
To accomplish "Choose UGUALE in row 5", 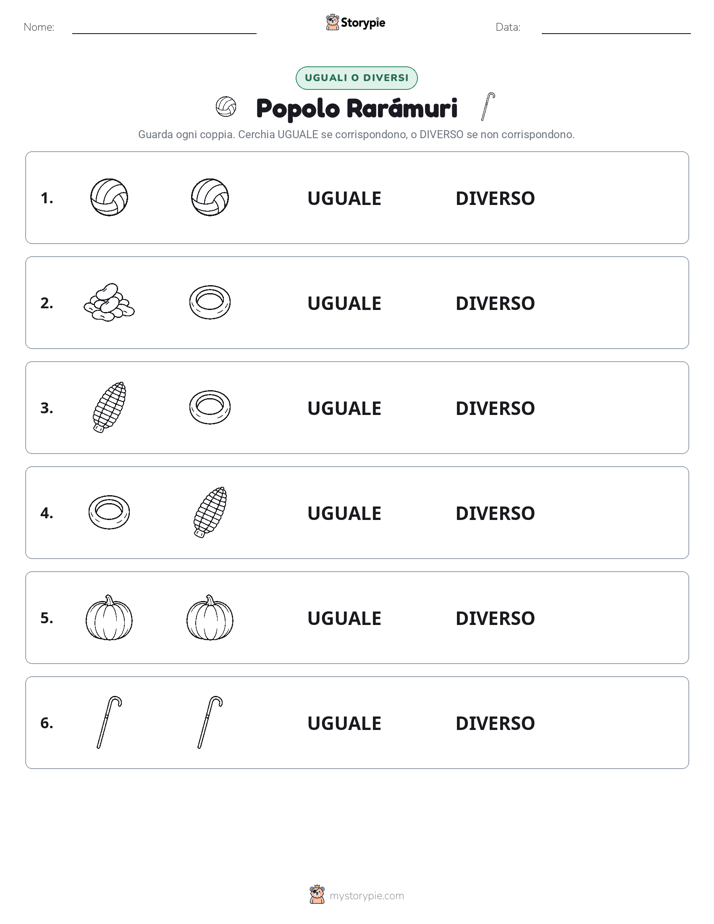I will 344,618.
